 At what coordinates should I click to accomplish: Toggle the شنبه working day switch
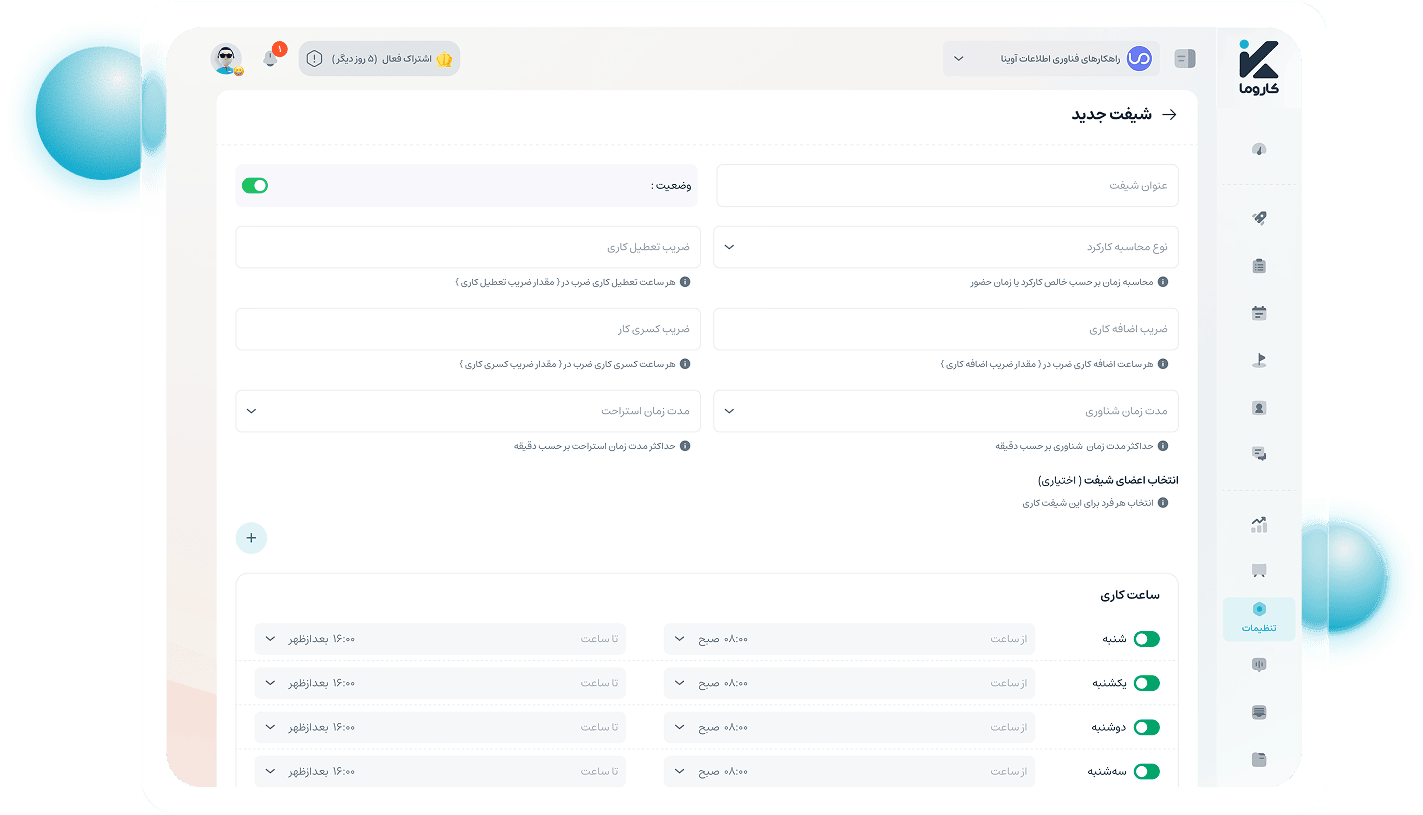coord(1147,639)
